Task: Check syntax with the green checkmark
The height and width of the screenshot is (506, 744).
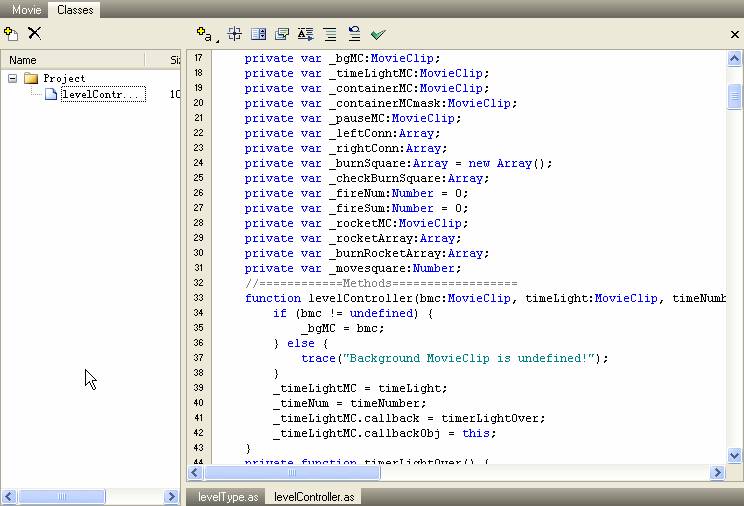Action: [378, 34]
